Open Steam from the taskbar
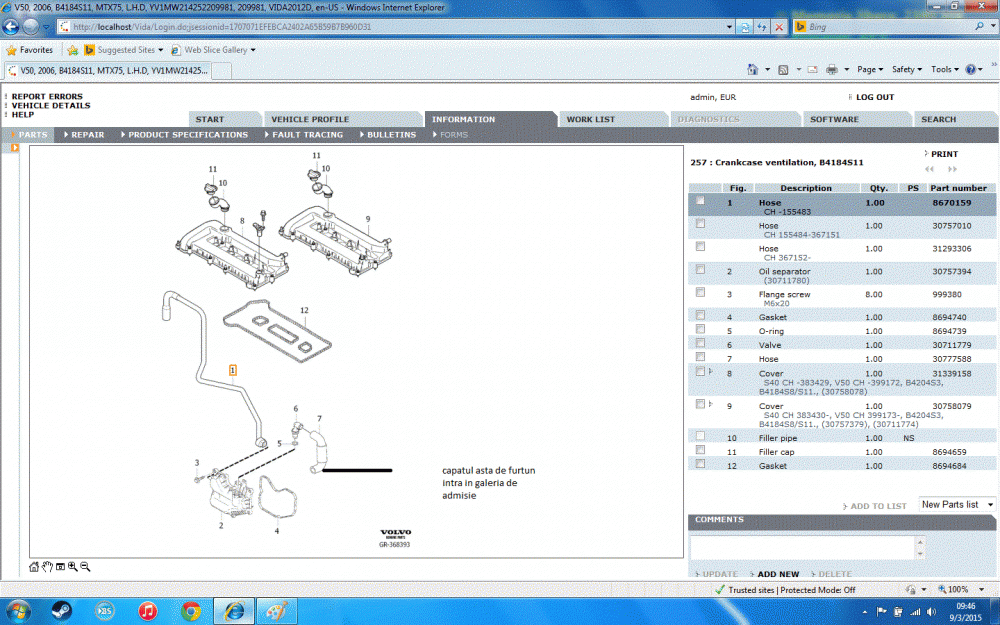Image resolution: width=1000 pixels, height=625 pixels. (x=62, y=611)
